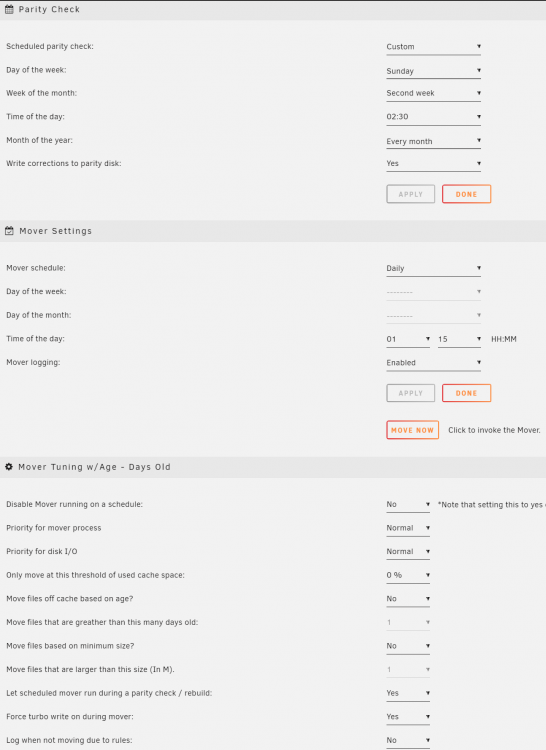Click the Mover Settings calendar icon
This screenshot has height=750, width=546.
click(9, 231)
